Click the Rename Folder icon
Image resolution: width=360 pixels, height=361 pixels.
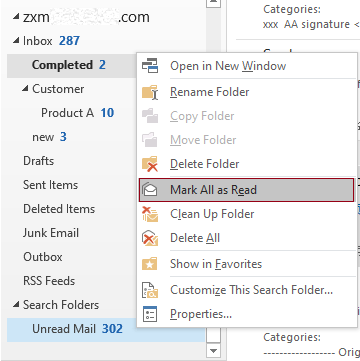150,92
